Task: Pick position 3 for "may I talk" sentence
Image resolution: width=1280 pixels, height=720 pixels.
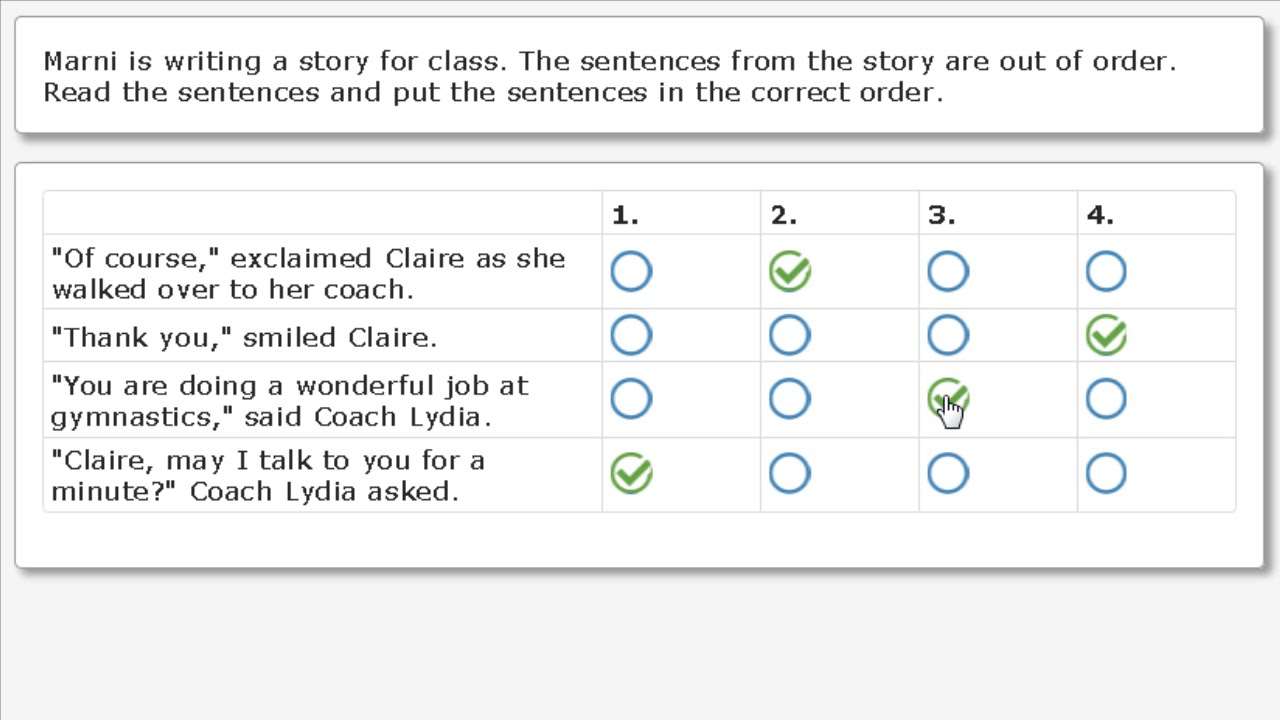Action: point(948,474)
